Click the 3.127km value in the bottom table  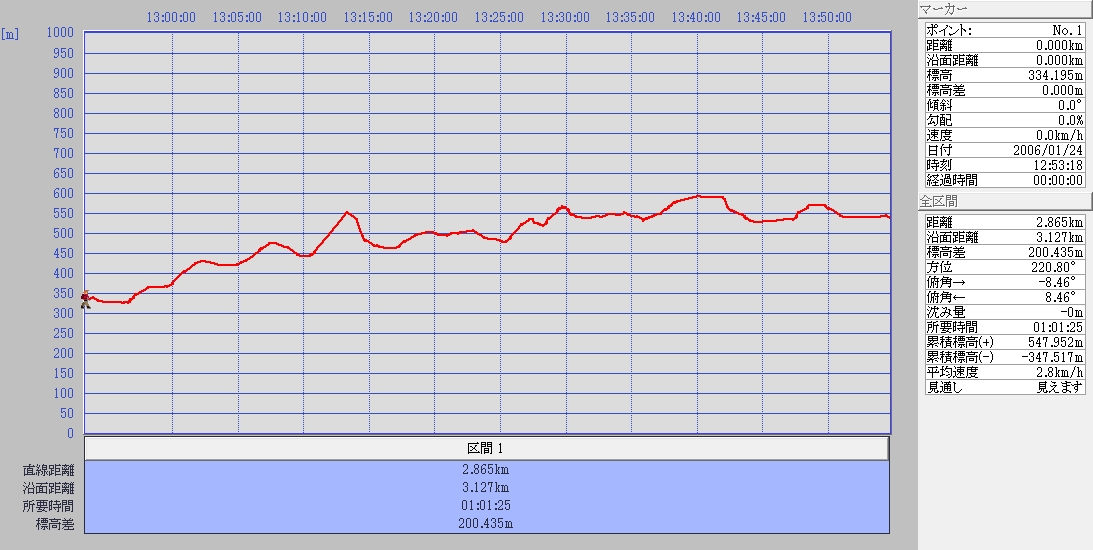(x=486, y=487)
